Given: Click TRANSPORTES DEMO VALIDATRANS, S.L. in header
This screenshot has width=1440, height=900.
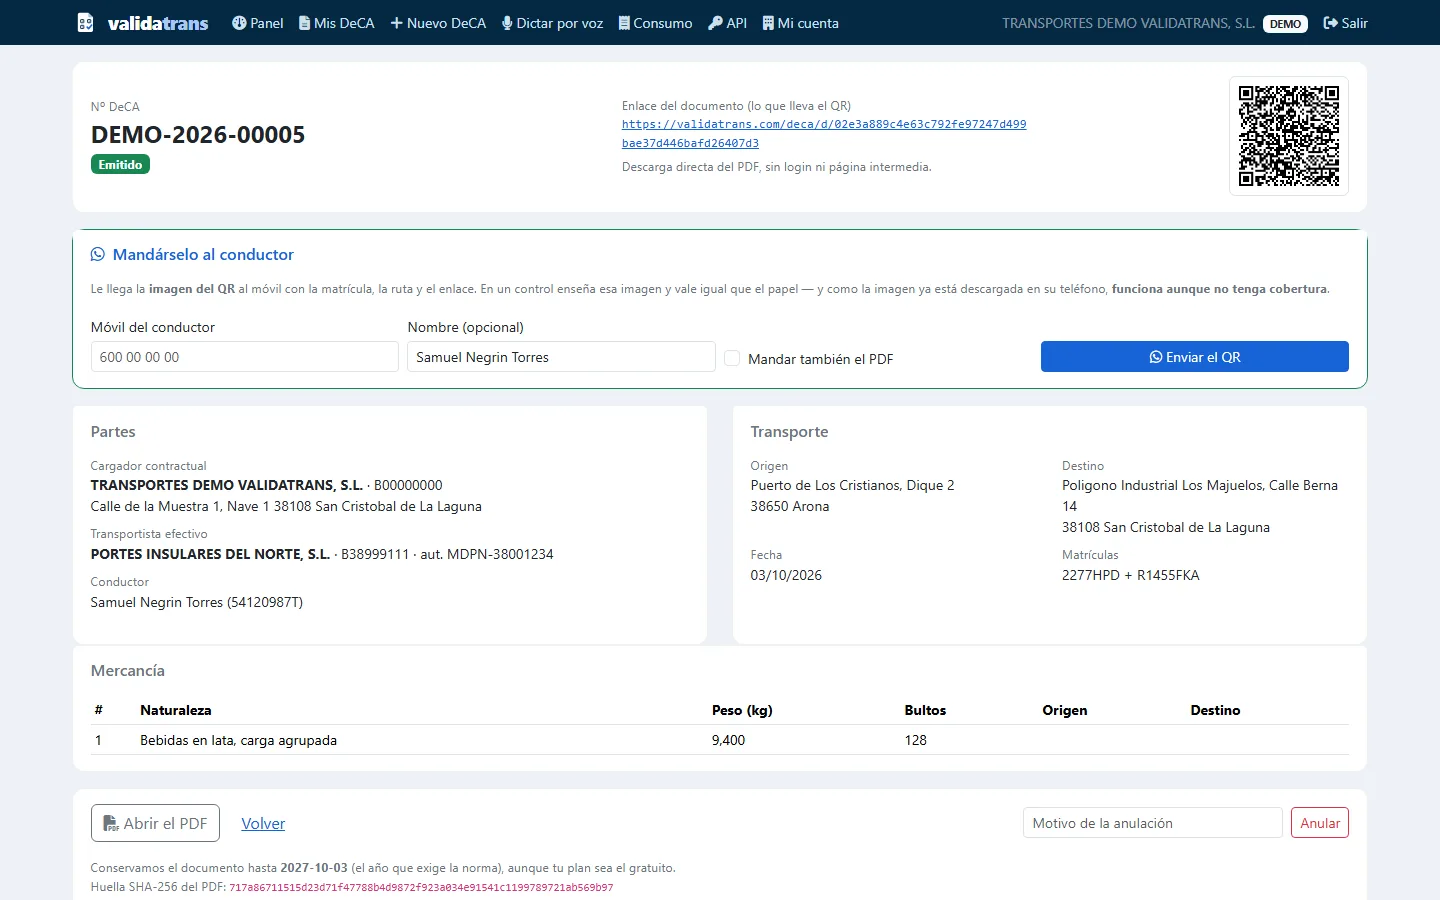Looking at the screenshot, I should pos(1128,23).
